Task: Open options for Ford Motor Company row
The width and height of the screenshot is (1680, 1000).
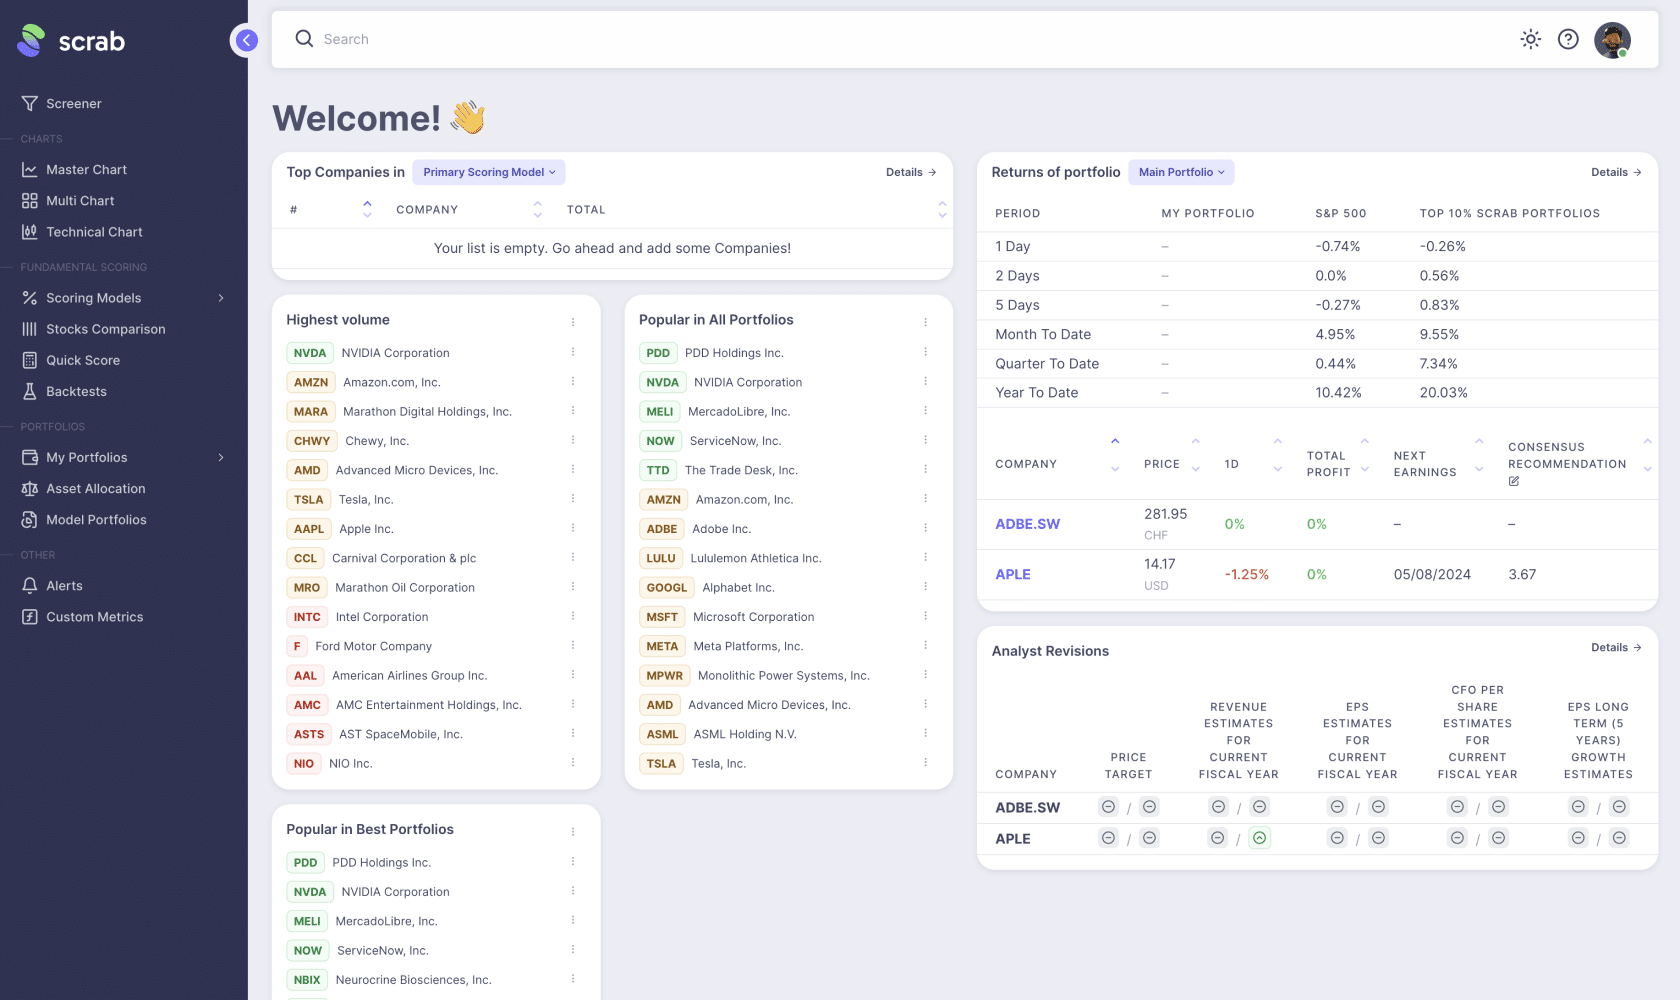Action: (x=573, y=645)
